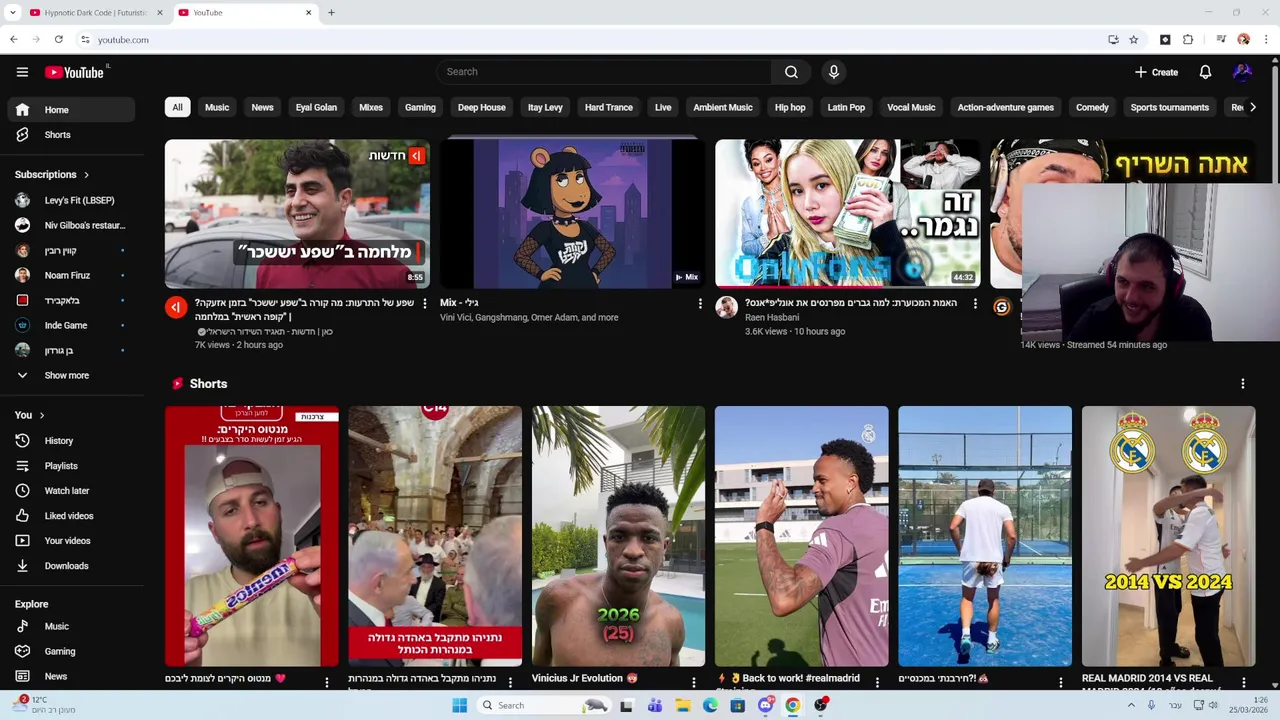Select the Sports tournaments chip
This screenshot has height=720, width=1280.
coord(1170,107)
